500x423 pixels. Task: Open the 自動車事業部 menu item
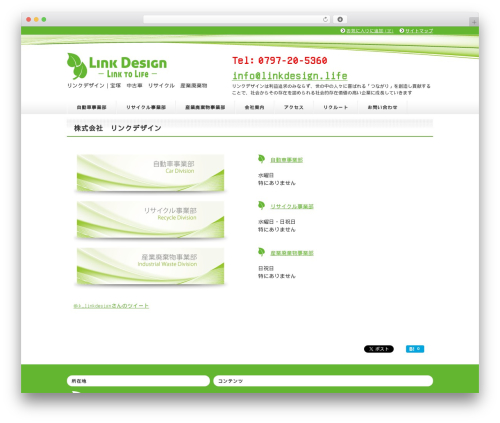tap(91, 107)
